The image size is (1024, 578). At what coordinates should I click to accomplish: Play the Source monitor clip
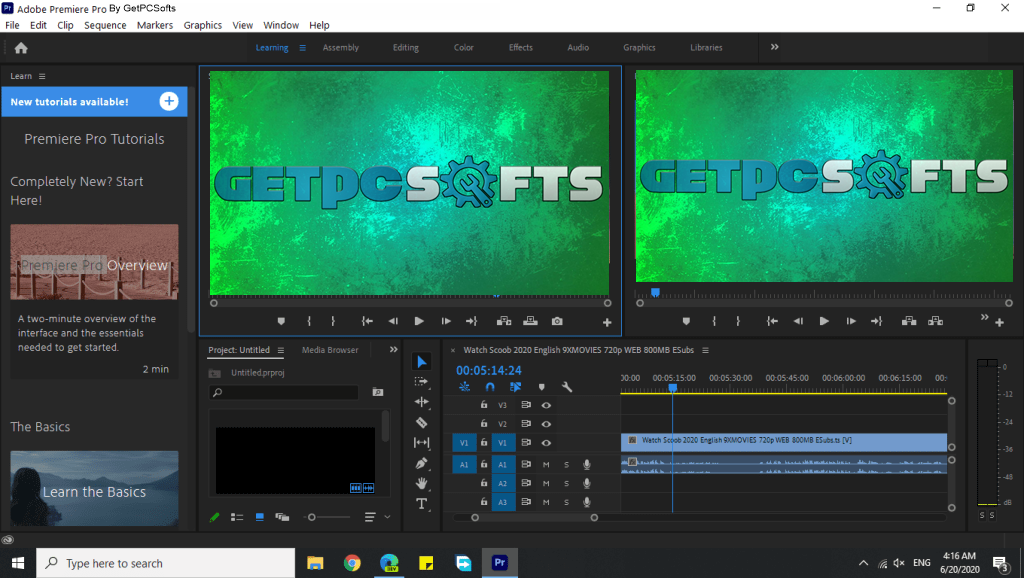click(419, 321)
